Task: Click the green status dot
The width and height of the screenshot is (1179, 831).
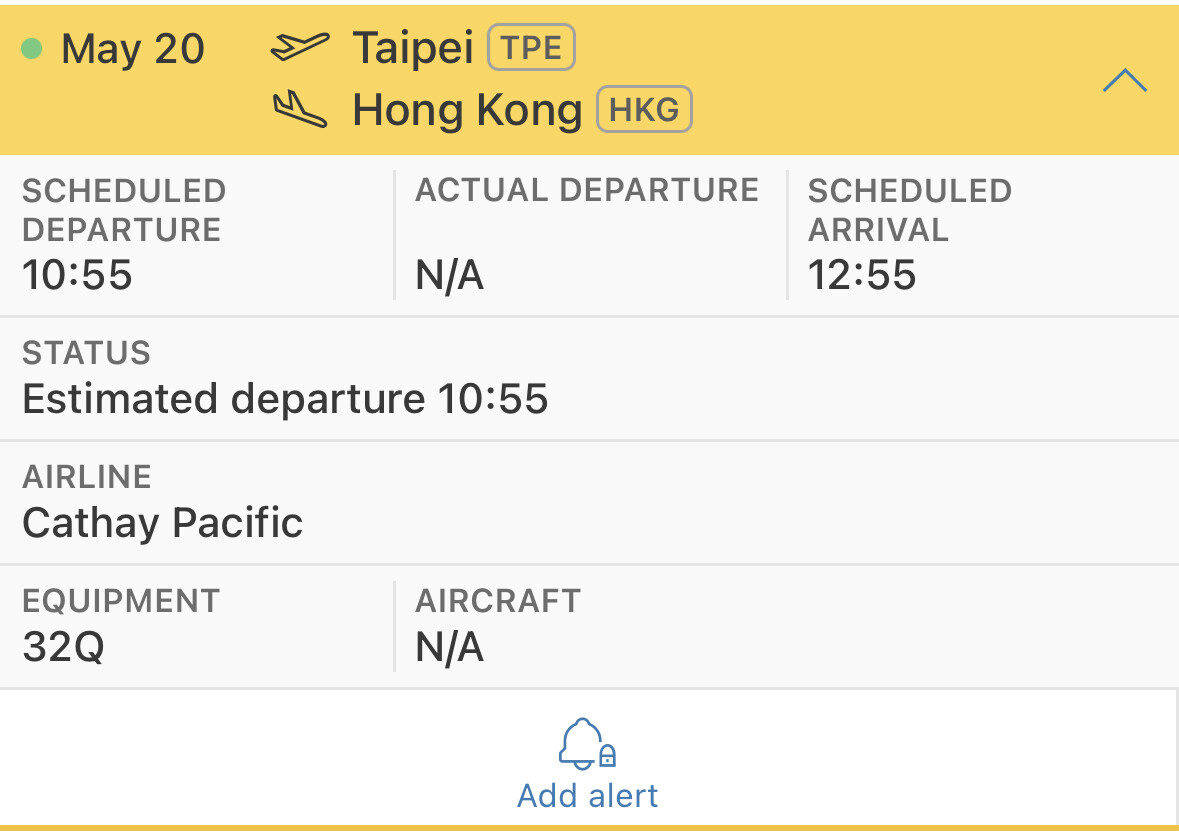Action: 32,48
